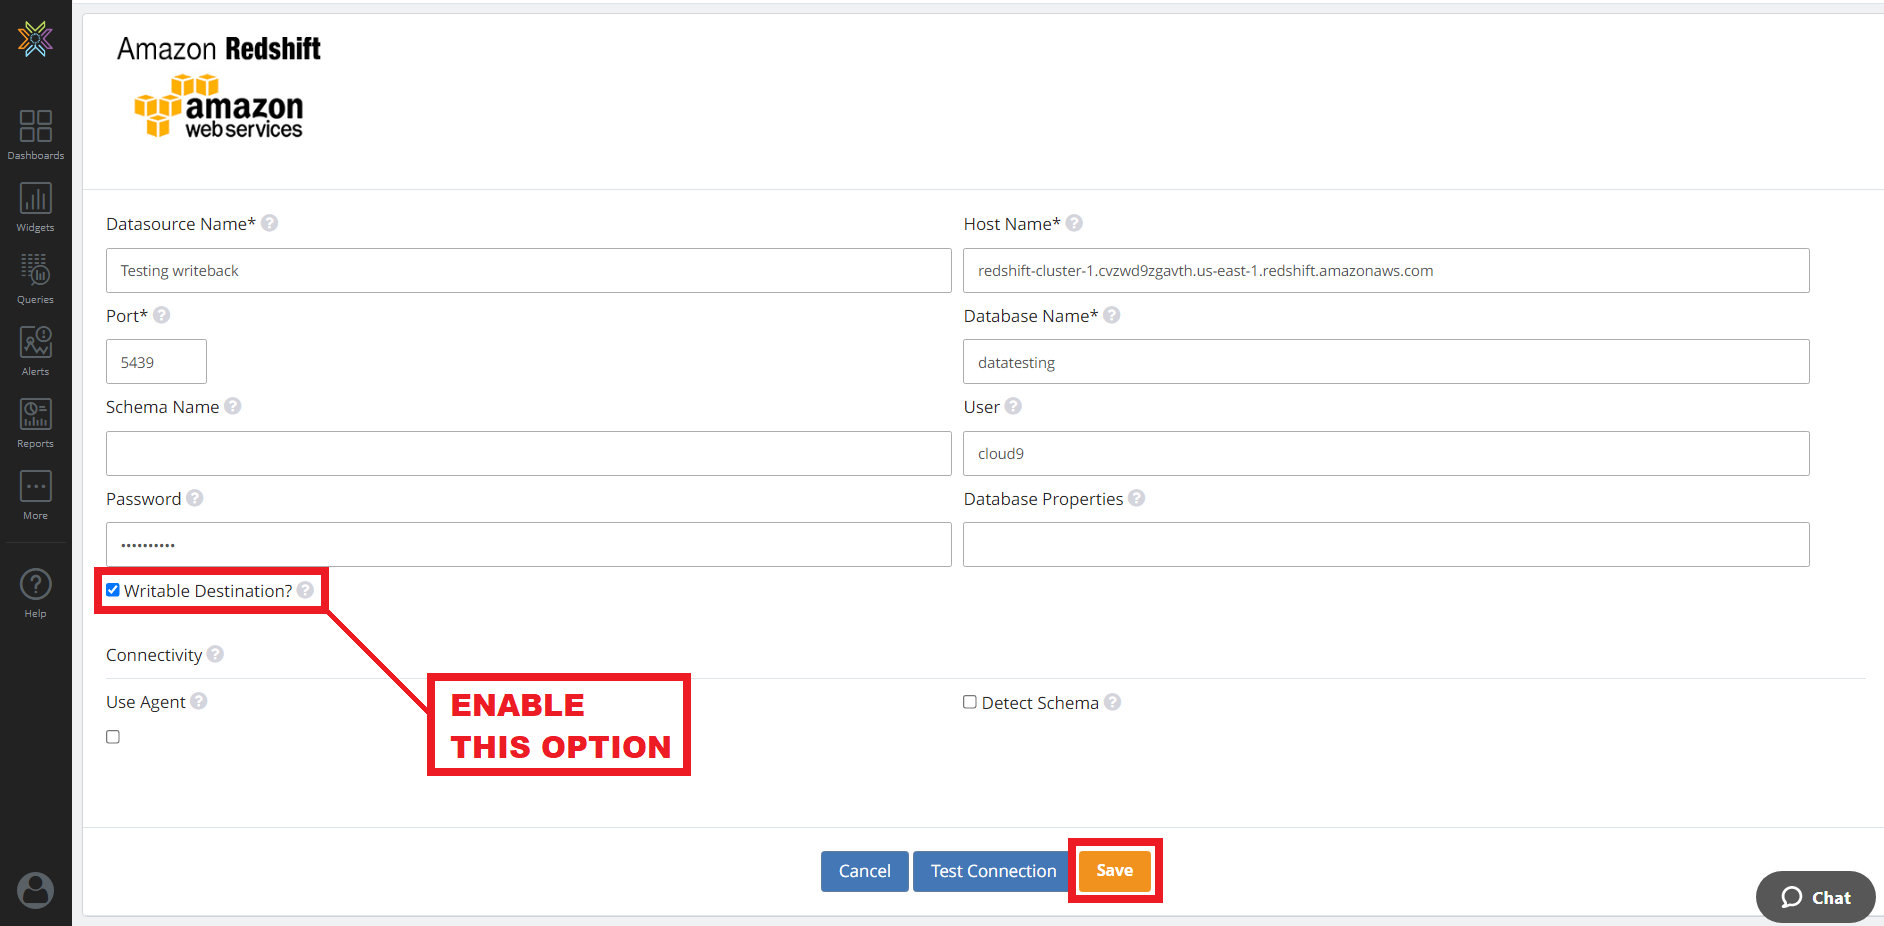
Task: Open the Chat widget
Action: (1815, 897)
